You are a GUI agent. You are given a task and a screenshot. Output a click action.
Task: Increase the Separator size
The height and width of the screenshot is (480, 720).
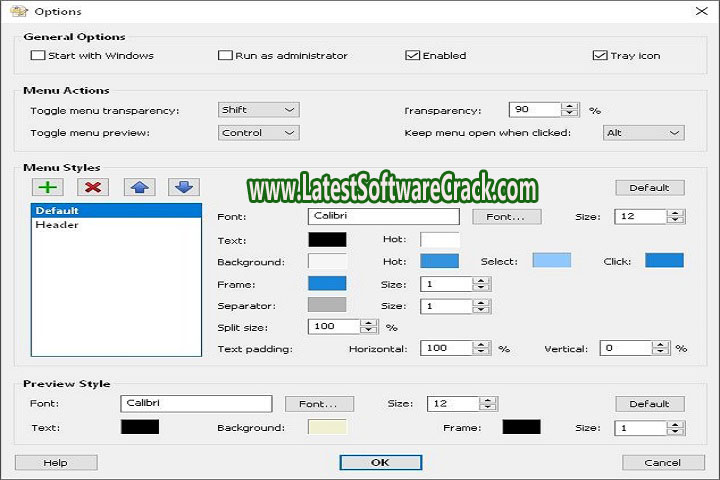[481, 303]
